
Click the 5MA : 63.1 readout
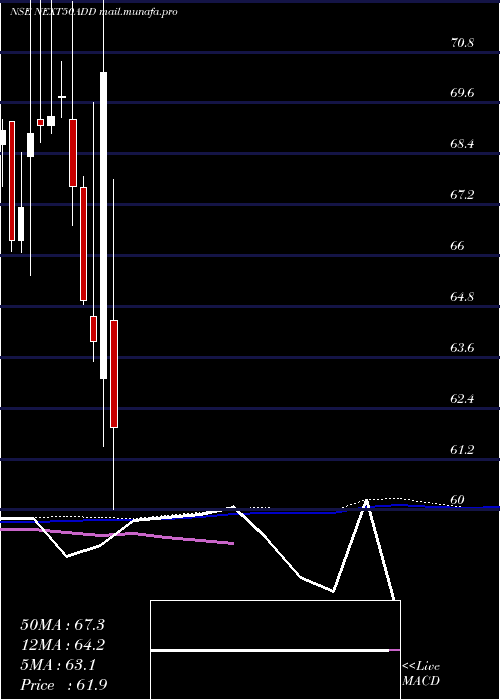(58, 665)
